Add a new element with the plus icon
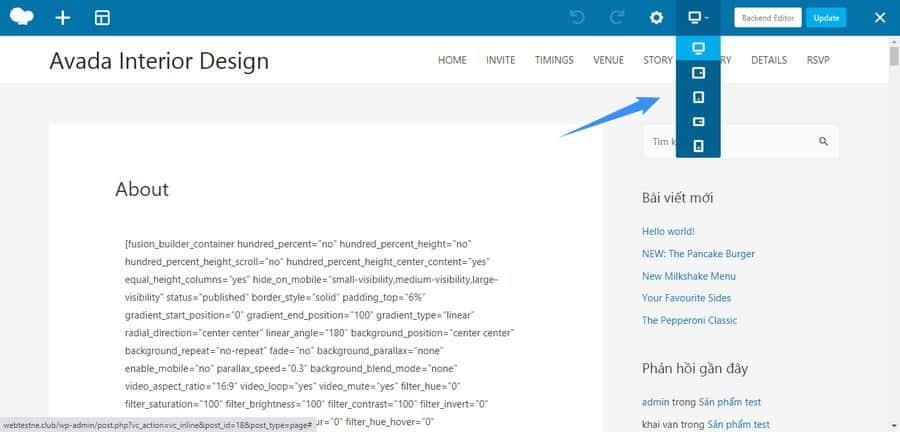Image resolution: width=900 pixels, height=432 pixels. tap(63, 18)
